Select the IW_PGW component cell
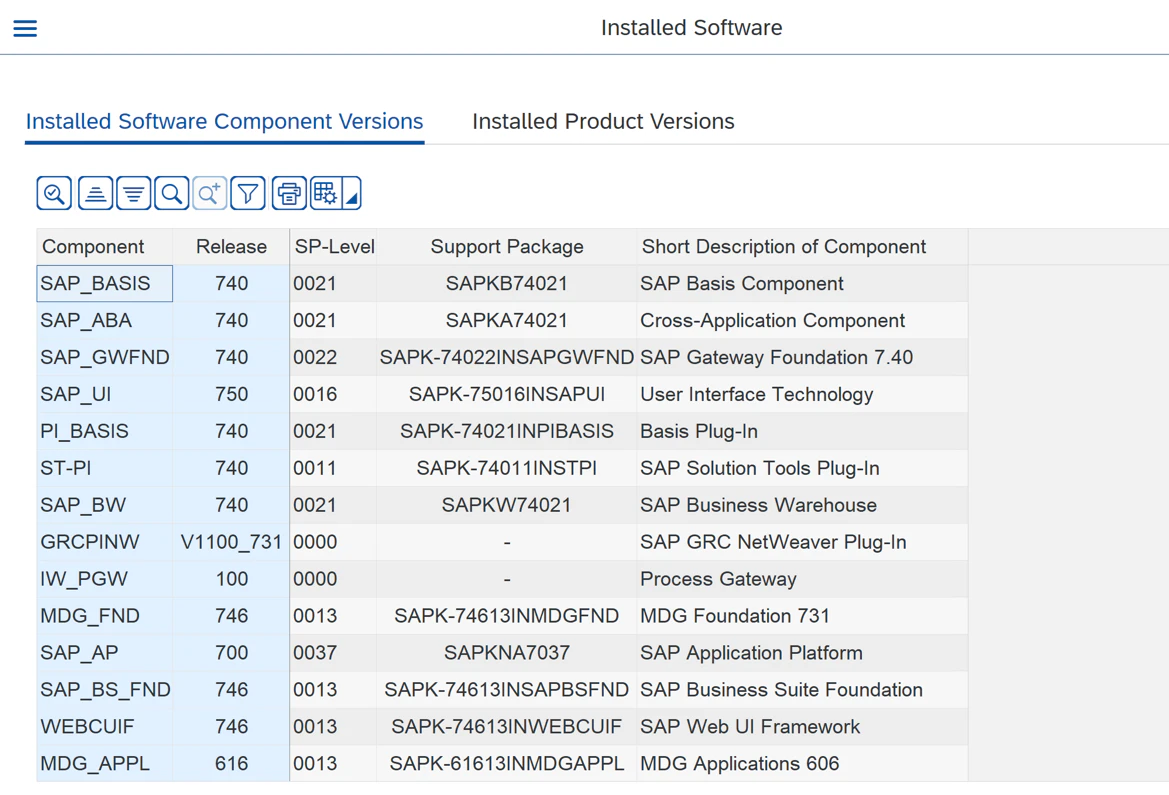 point(104,579)
